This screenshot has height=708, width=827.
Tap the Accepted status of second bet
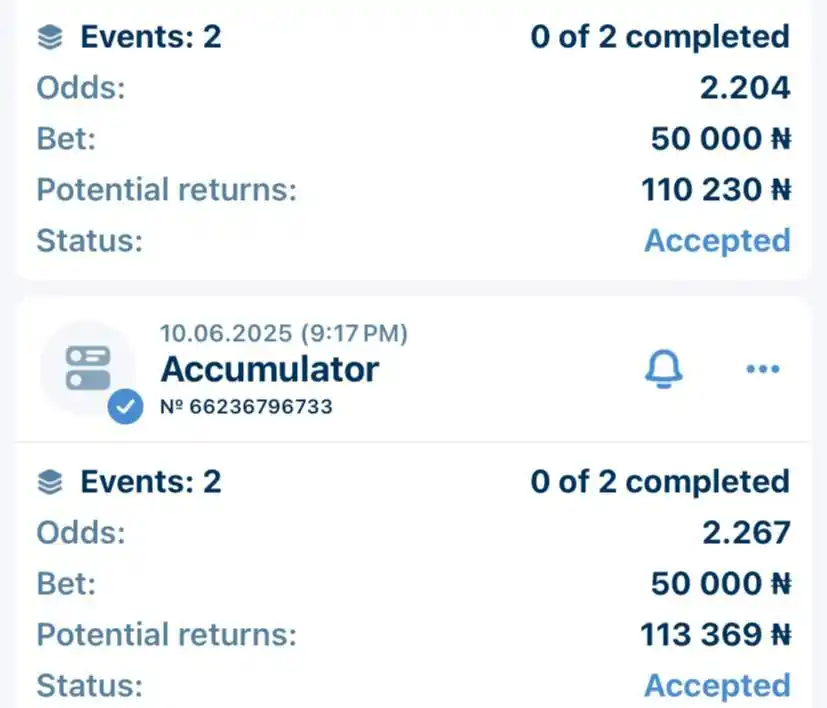[717, 685]
